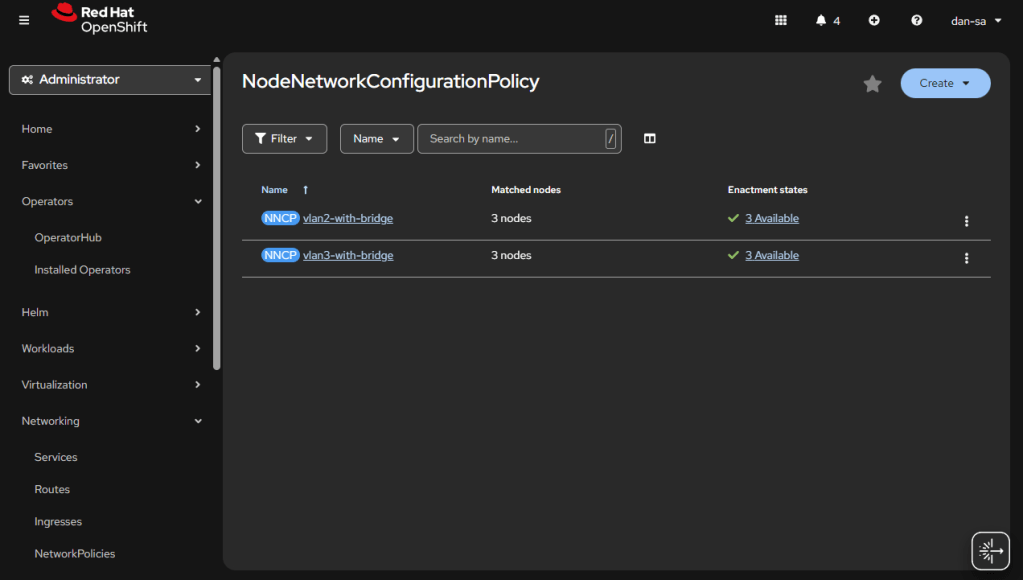Open the dan-sa user menu

pyautogui.click(x=976, y=20)
